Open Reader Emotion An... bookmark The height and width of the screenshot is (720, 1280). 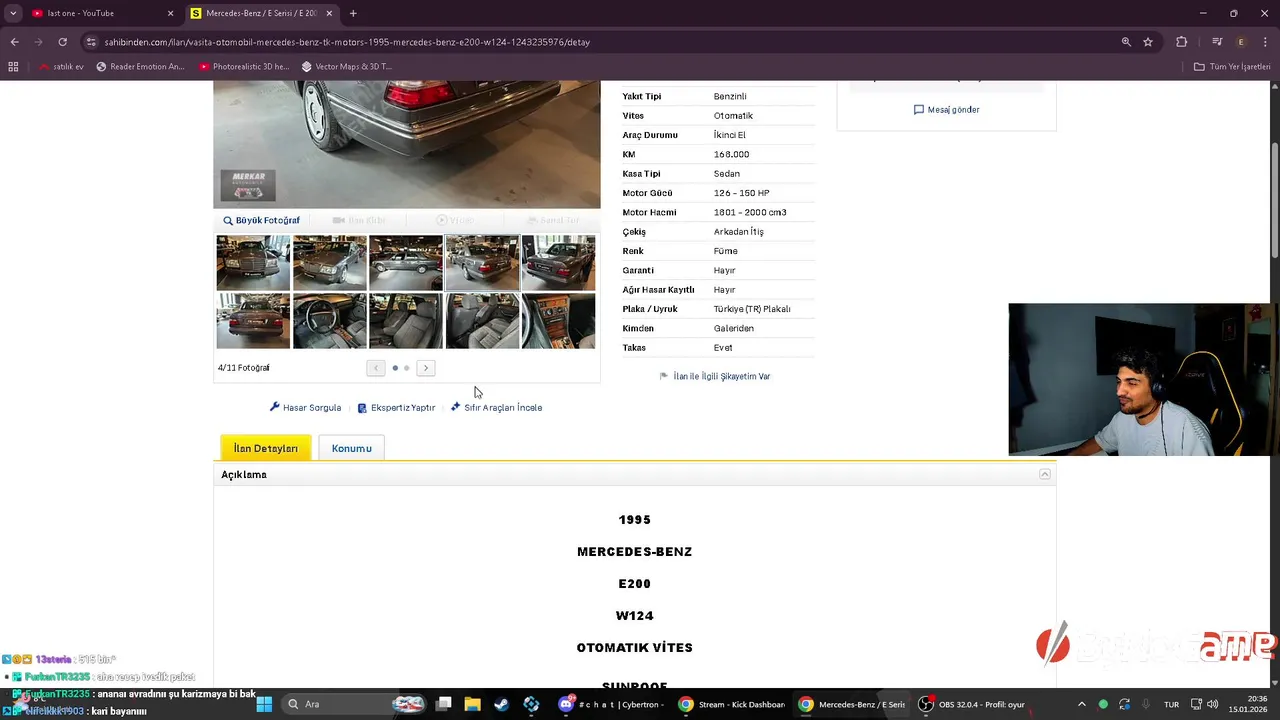[x=141, y=67]
